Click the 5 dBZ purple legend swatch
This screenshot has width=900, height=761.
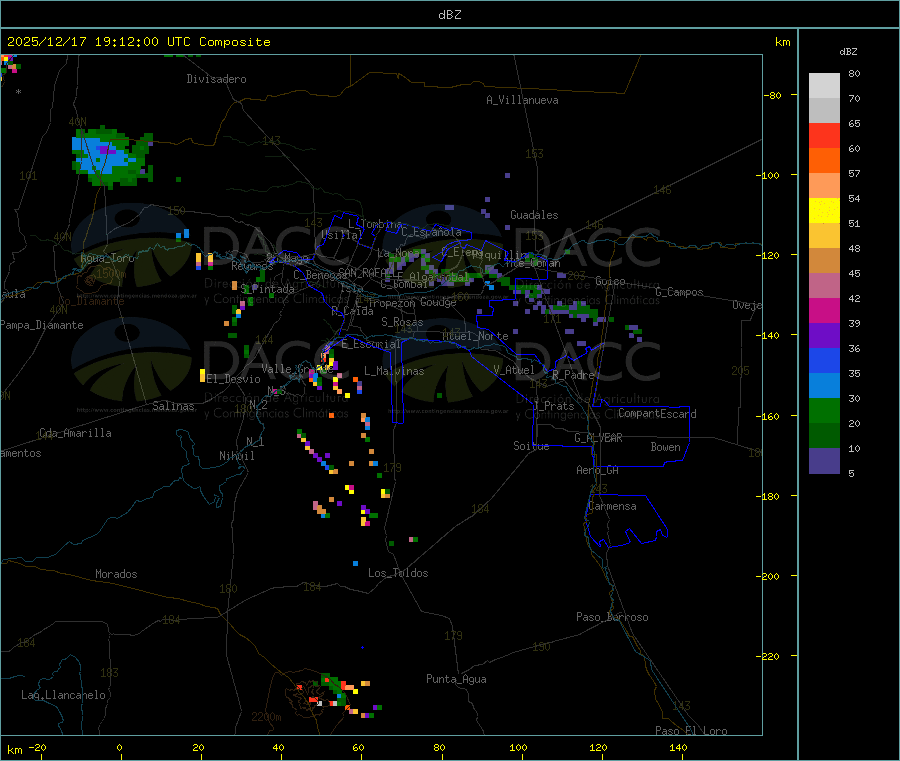824,460
